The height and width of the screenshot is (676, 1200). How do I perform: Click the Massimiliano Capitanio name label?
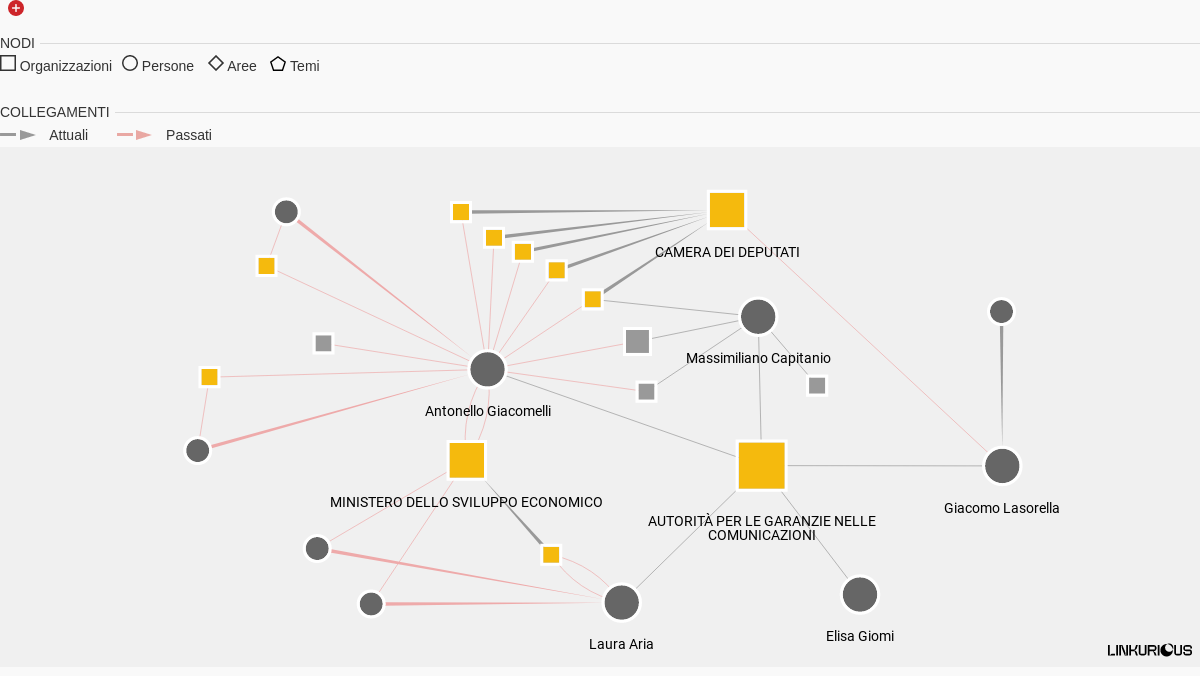click(758, 358)
